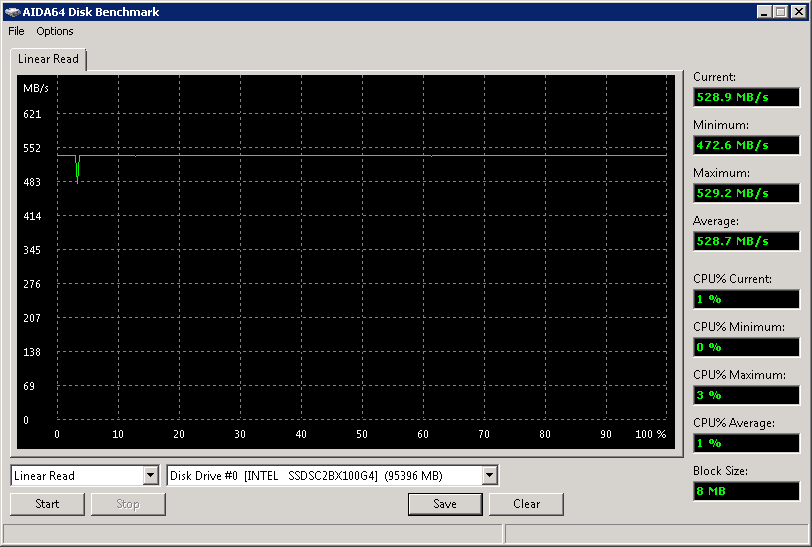Click the Average 528.7 MB/s readout
Image resolution: width=812 pixels, height=547 pixels.
(746, 241)
